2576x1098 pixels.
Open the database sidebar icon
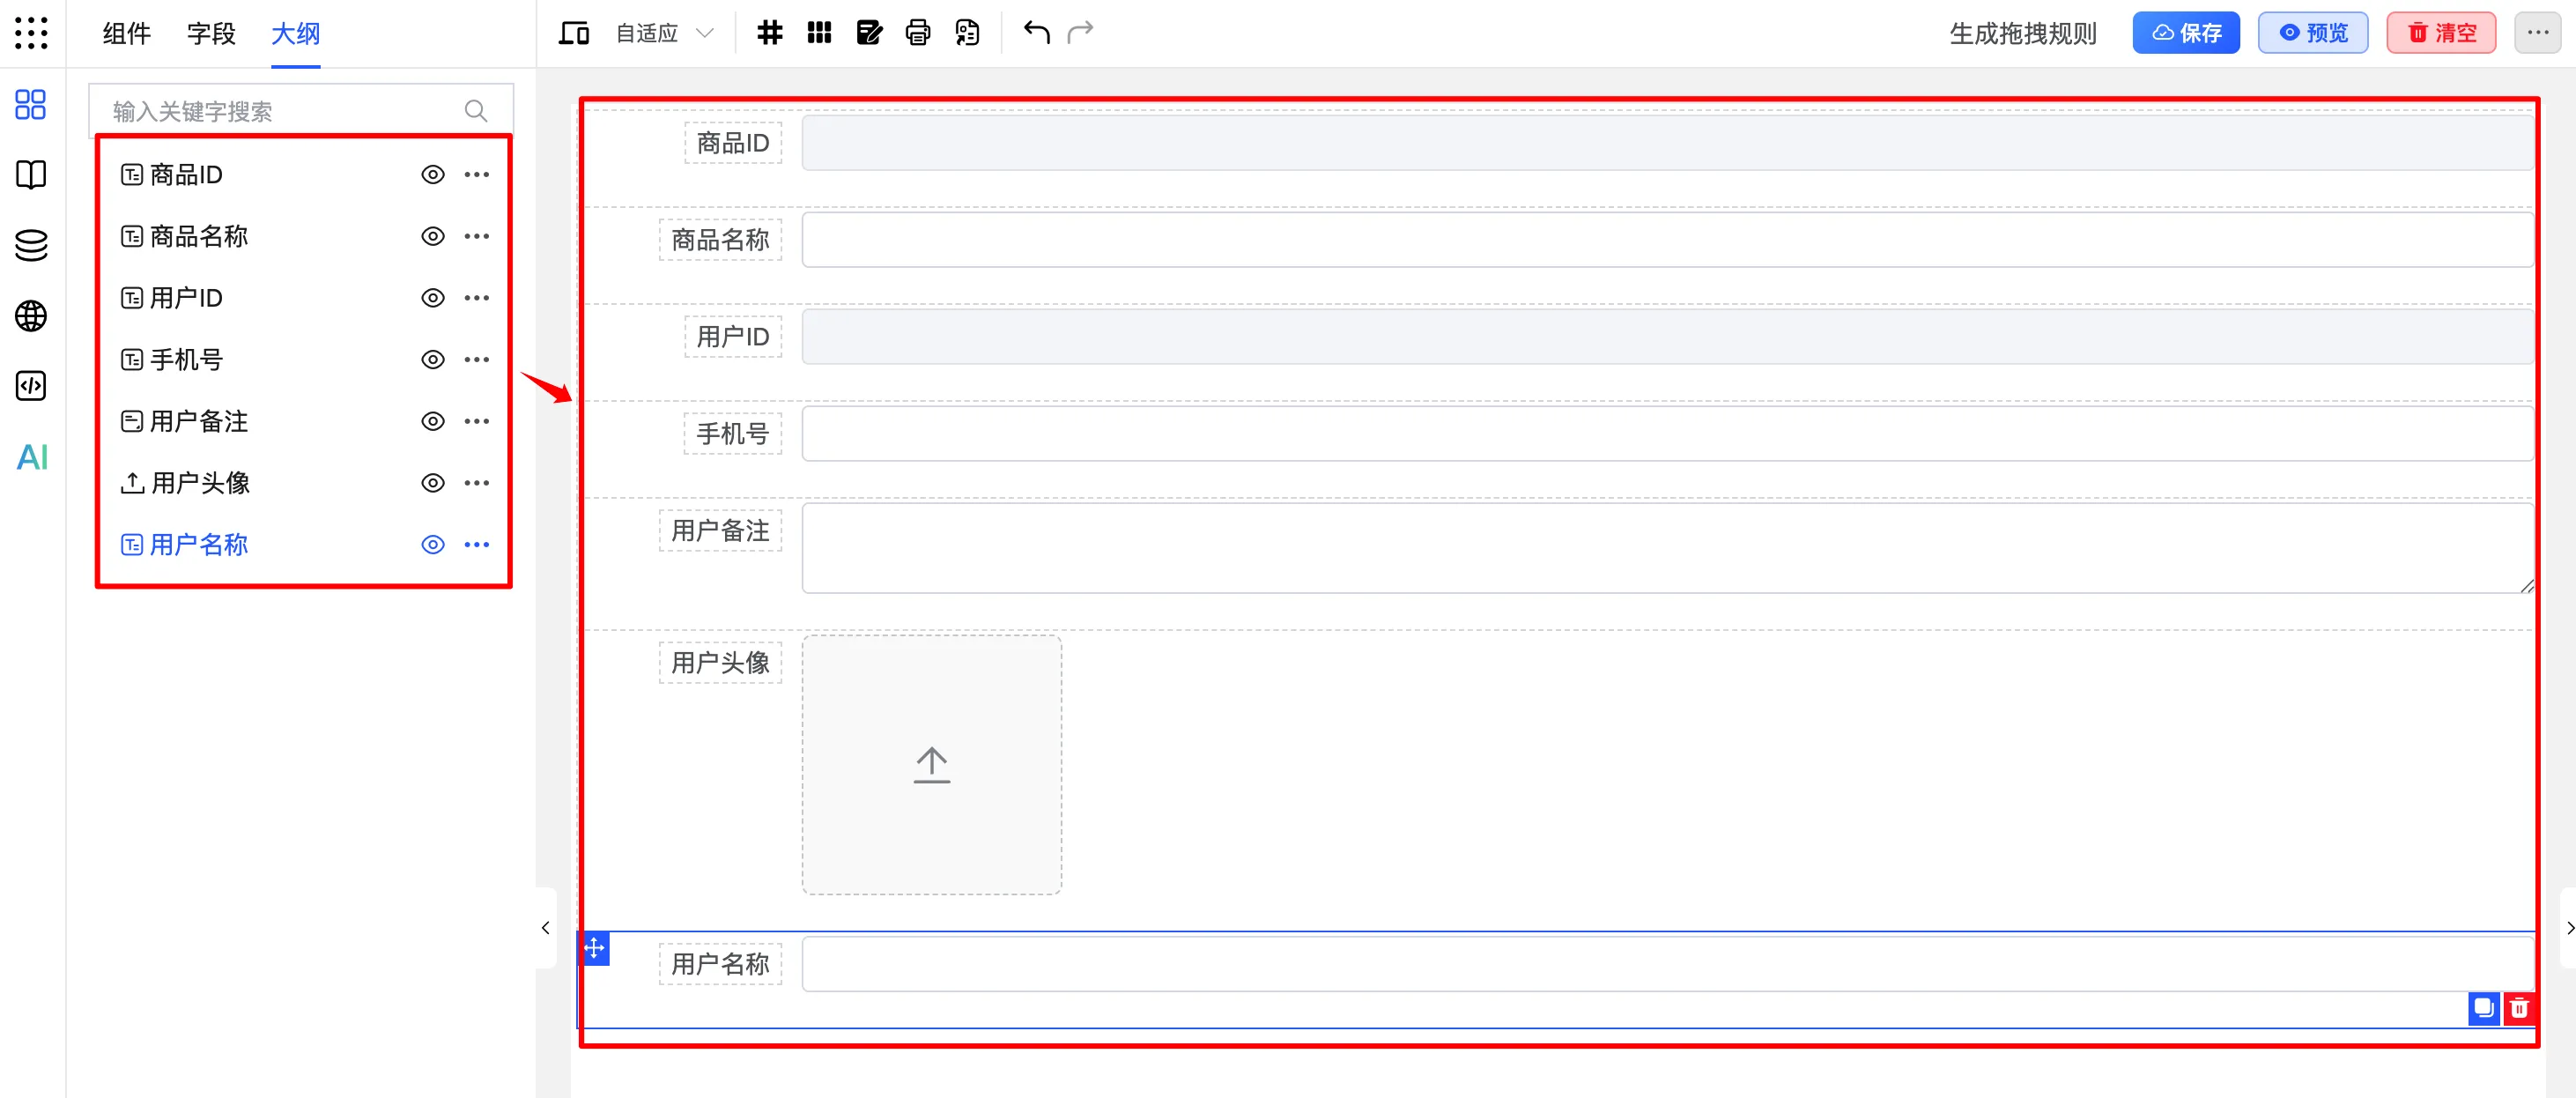(31, 245)
